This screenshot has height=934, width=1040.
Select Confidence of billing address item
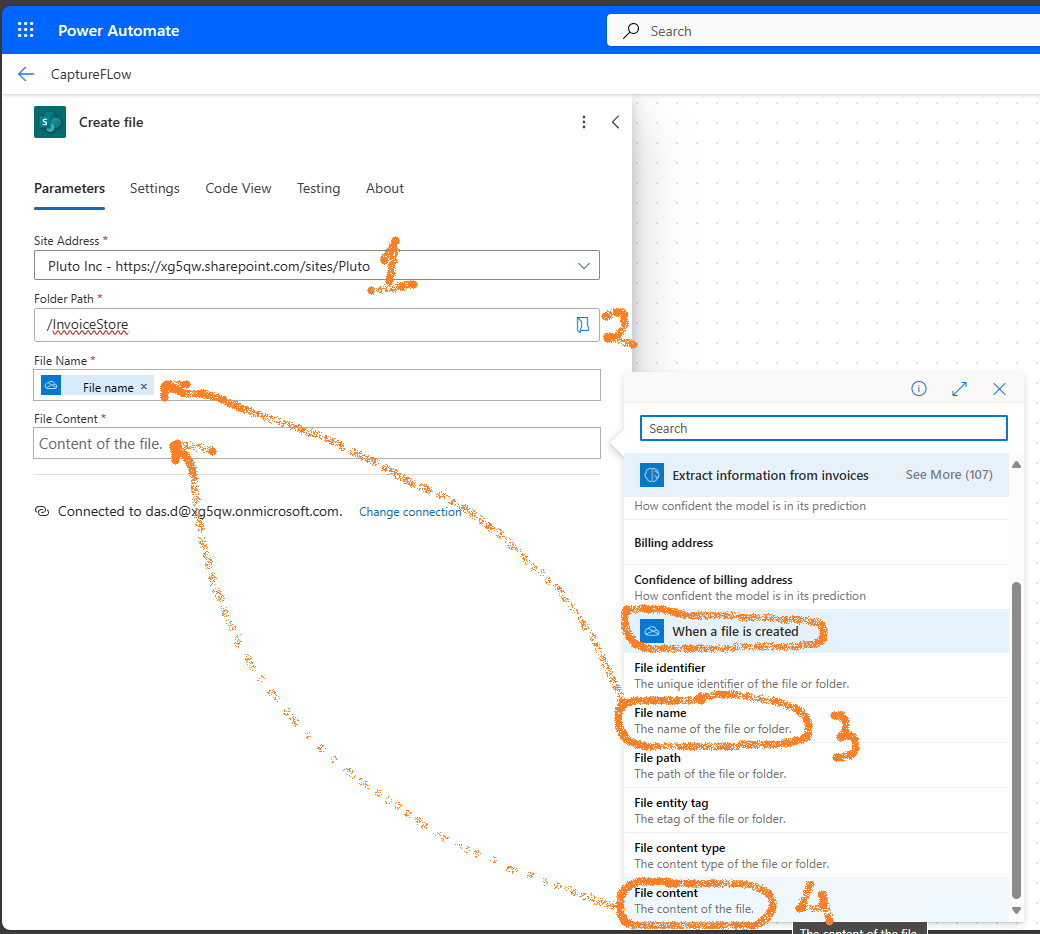coord(816,587)
